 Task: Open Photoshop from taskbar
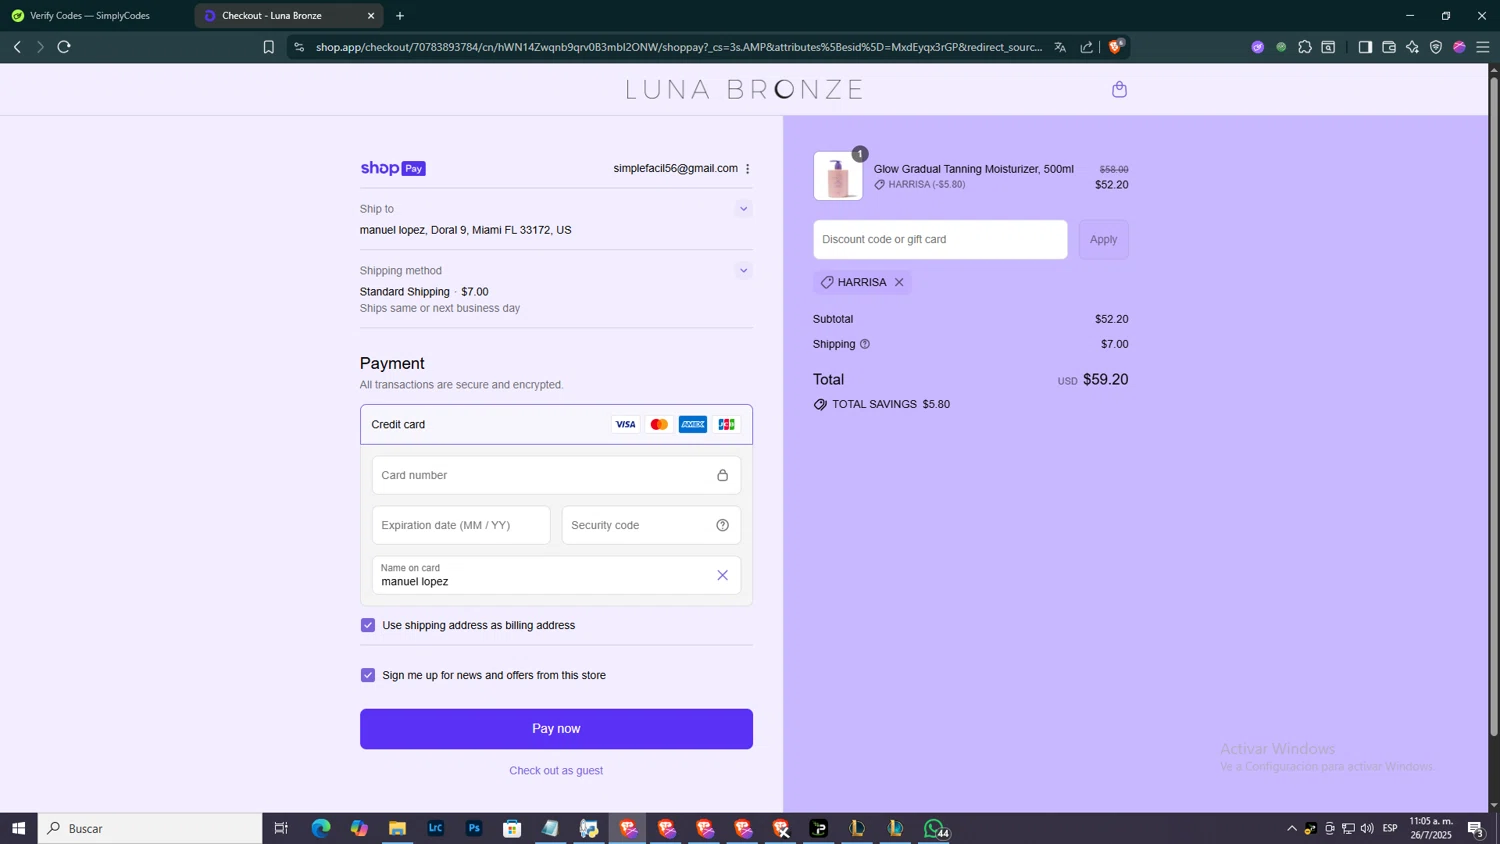click(x=474, y=828)
